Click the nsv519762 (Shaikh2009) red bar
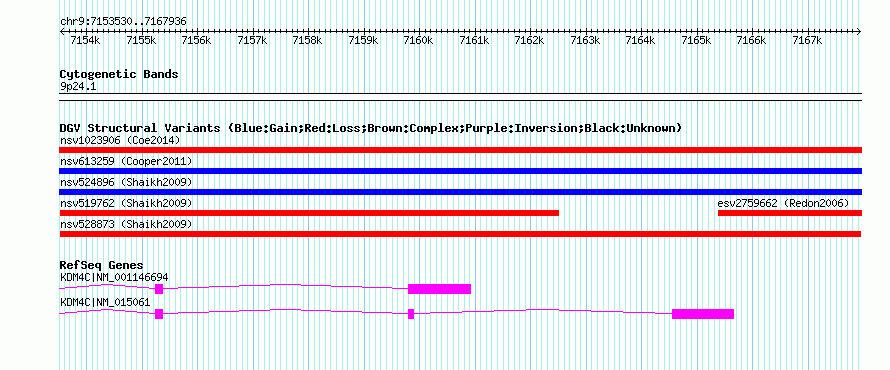 [309, 213]
